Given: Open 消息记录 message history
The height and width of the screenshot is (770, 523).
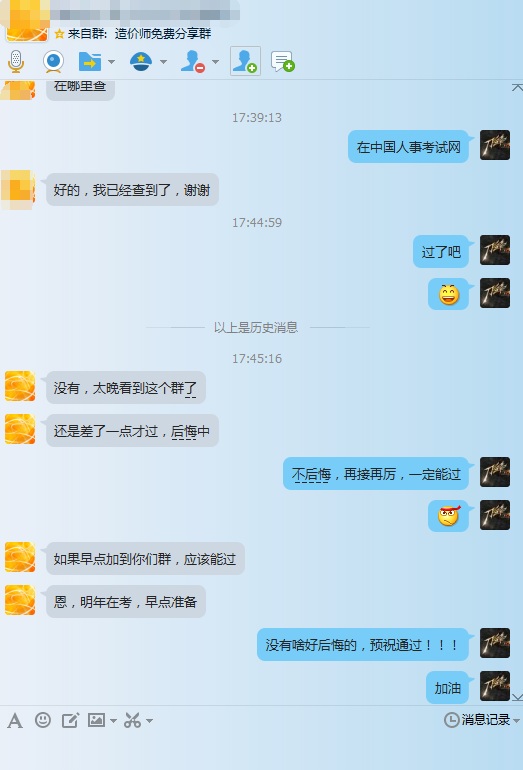Looking at the screenshot, I should point(481,720).
